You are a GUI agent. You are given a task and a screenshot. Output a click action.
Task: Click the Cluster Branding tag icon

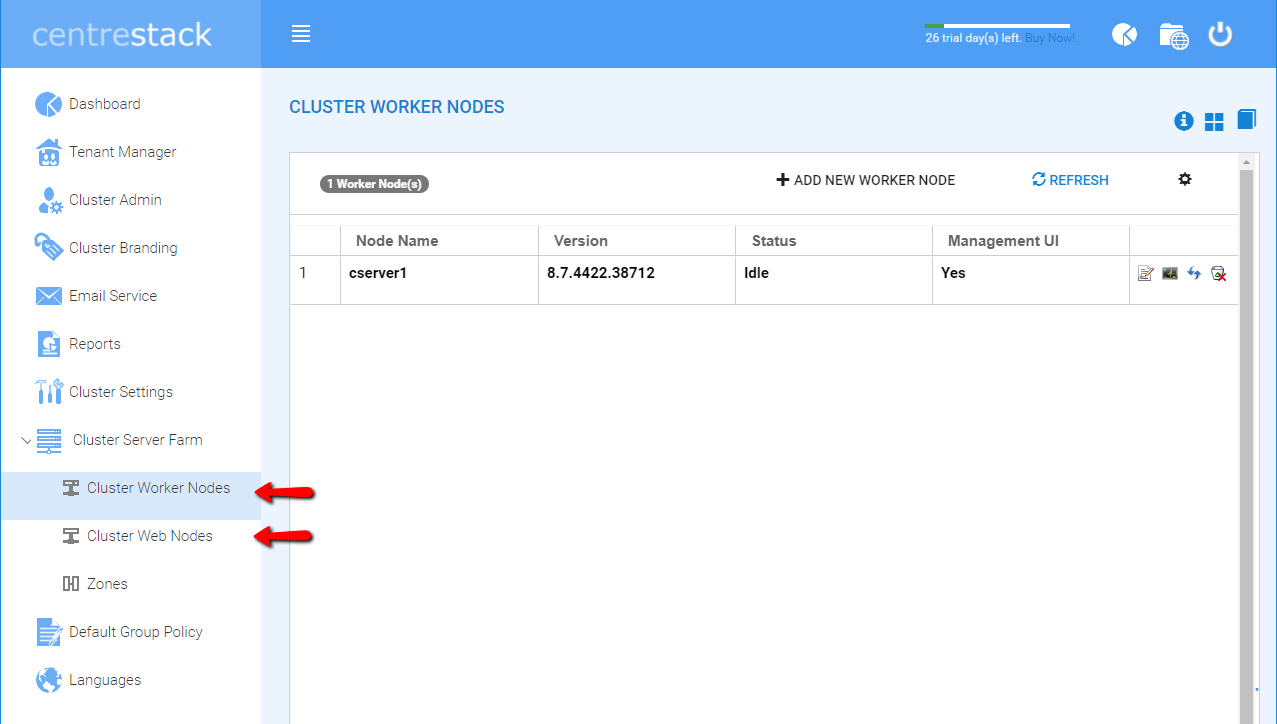click(x=48, y=247)
